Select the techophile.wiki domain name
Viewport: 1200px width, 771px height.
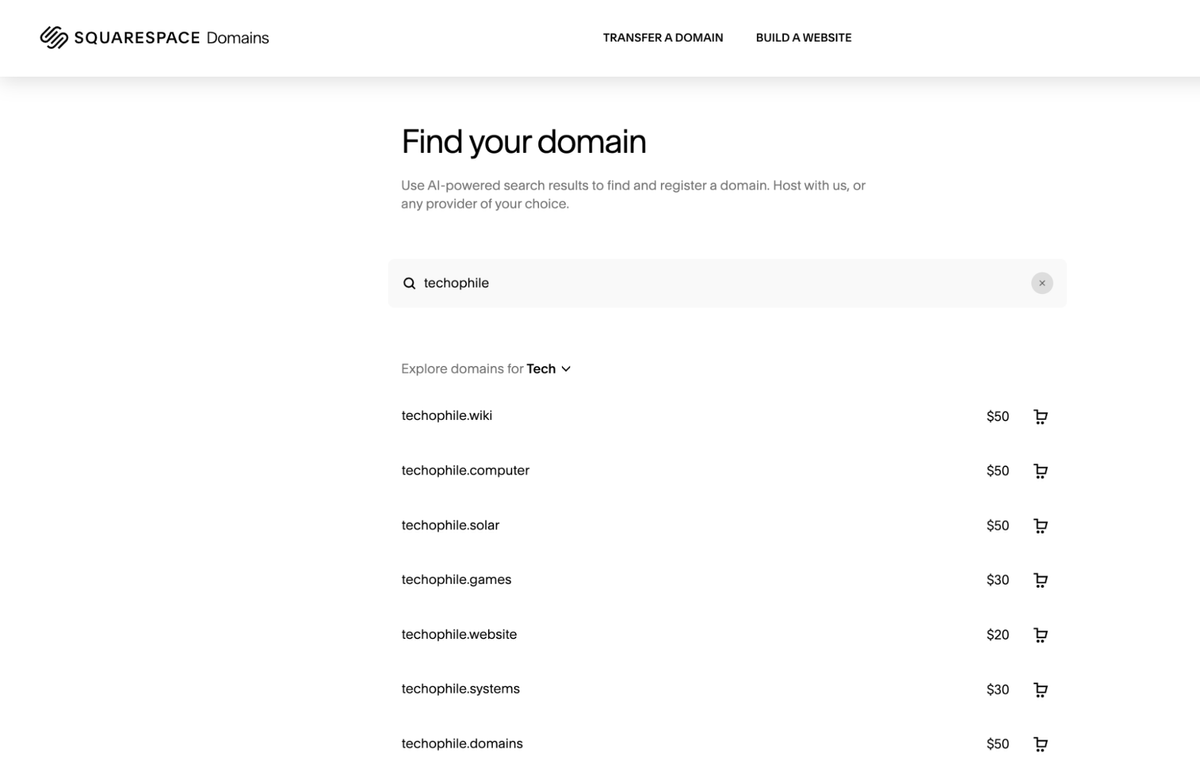tap(447, 415)
